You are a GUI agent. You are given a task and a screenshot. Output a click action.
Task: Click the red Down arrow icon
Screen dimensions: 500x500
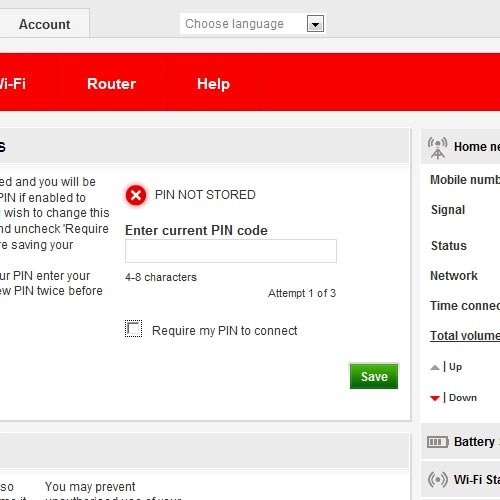[435, 398]
